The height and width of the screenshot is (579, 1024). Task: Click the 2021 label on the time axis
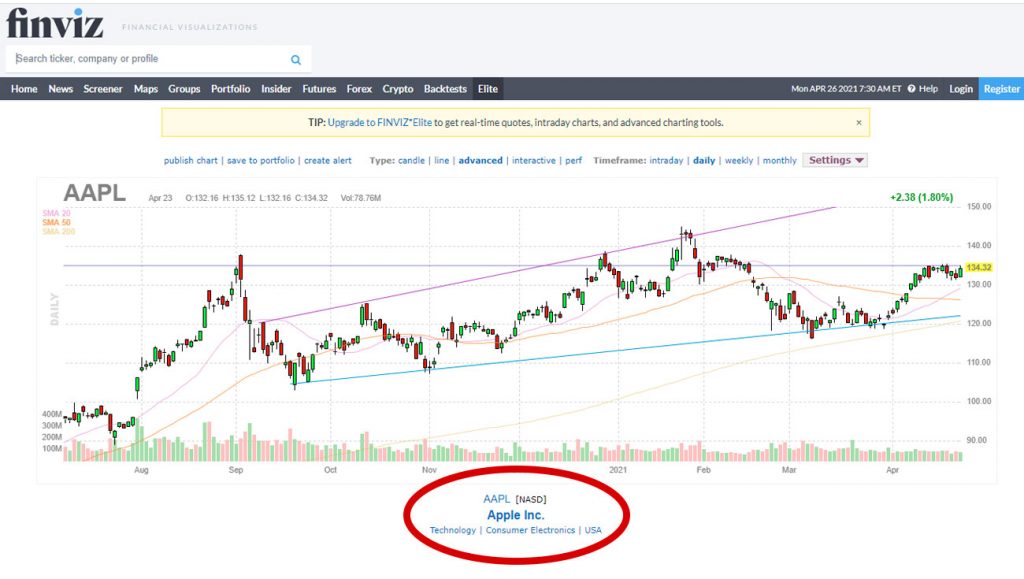tap(618, 470)
